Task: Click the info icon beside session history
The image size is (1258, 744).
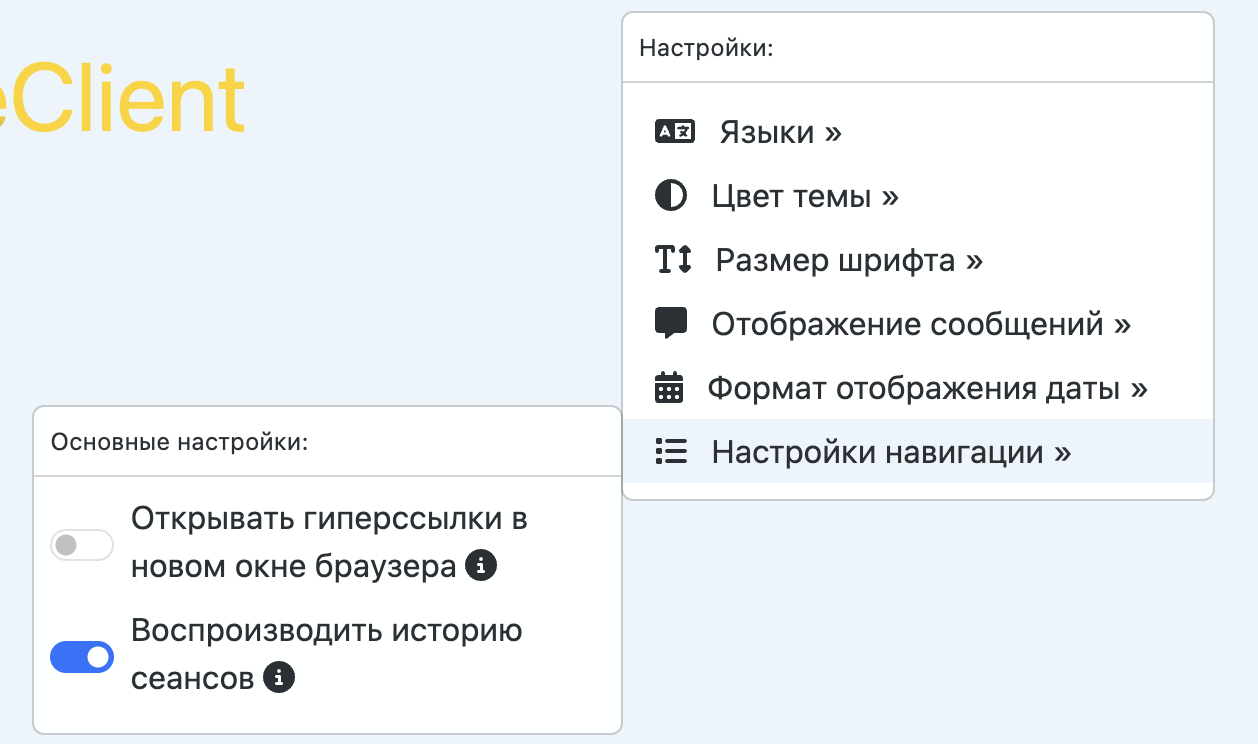Action: (279, 678)
